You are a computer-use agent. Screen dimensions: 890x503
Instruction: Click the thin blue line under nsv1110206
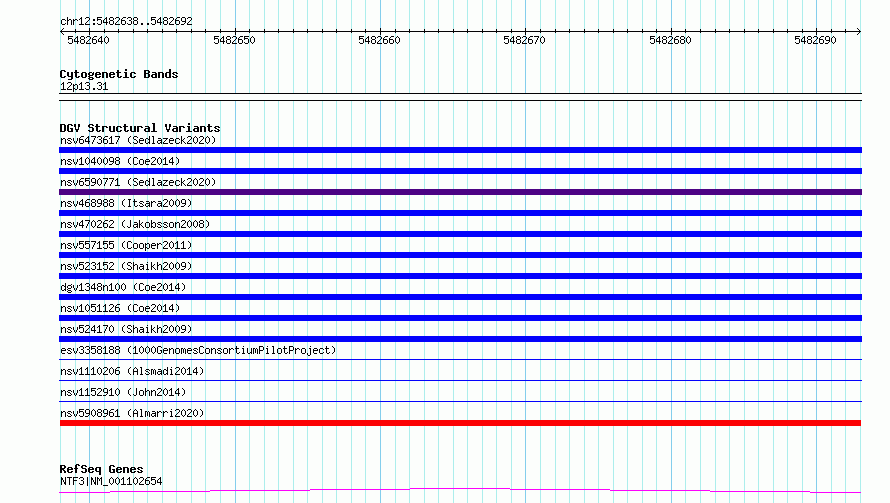460,380
